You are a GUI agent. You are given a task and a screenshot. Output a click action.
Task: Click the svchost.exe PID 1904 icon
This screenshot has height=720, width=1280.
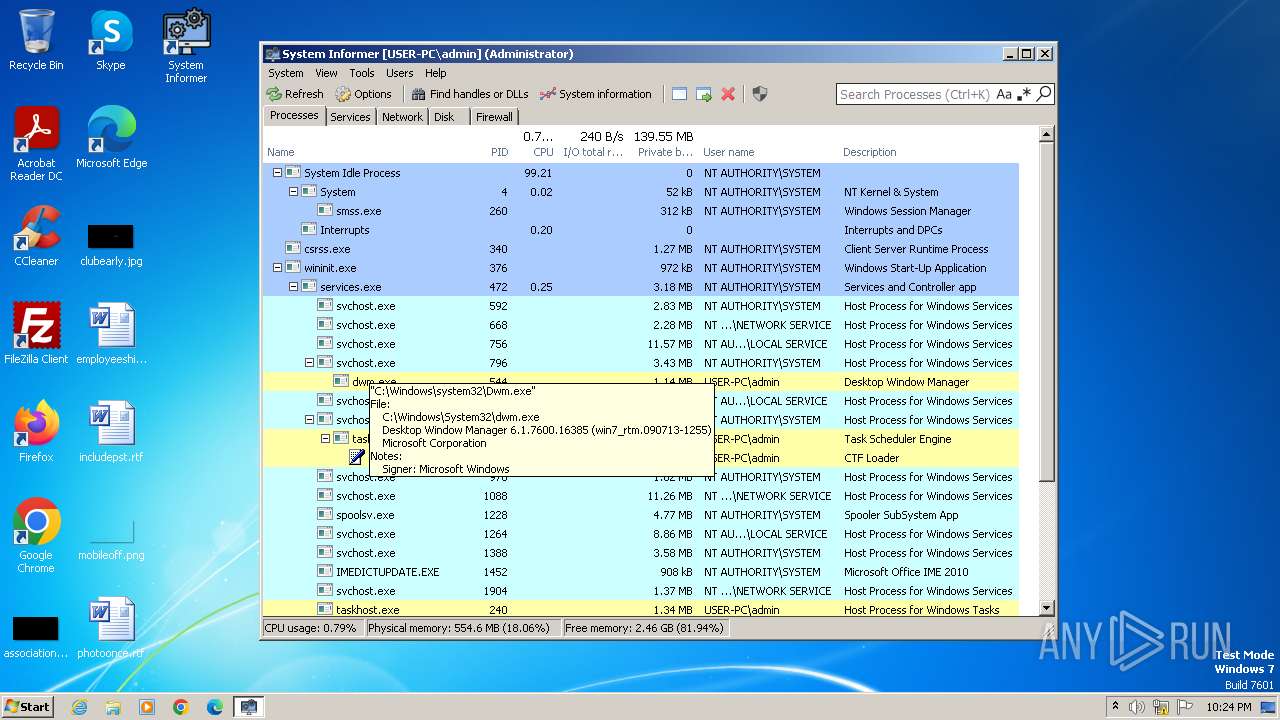point(325,591)
